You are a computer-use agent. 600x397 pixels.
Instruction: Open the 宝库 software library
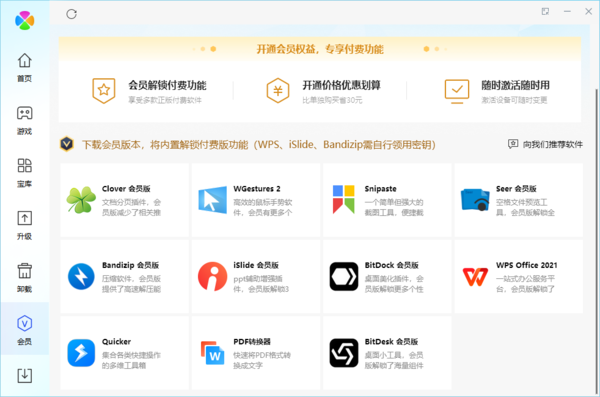24,173
